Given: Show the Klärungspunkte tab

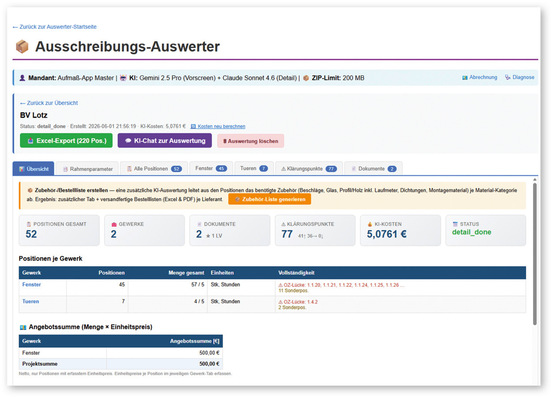Looking at the screenshot, I should (x=309, y=169).
